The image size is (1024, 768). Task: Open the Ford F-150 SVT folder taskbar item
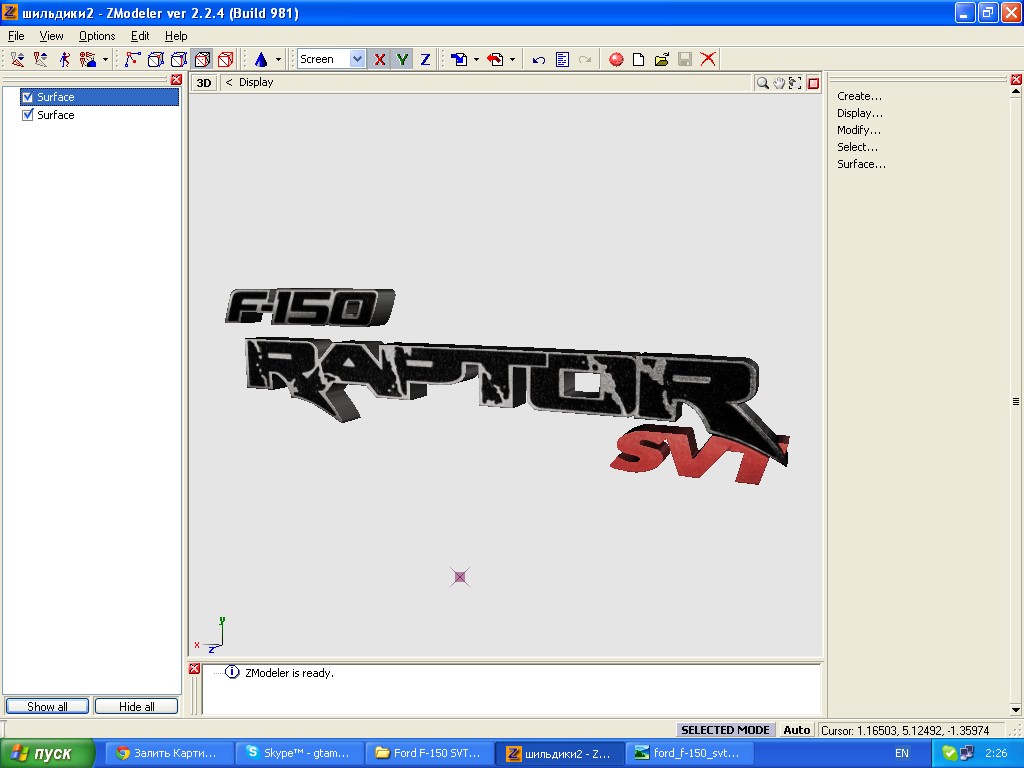(428, 754)
